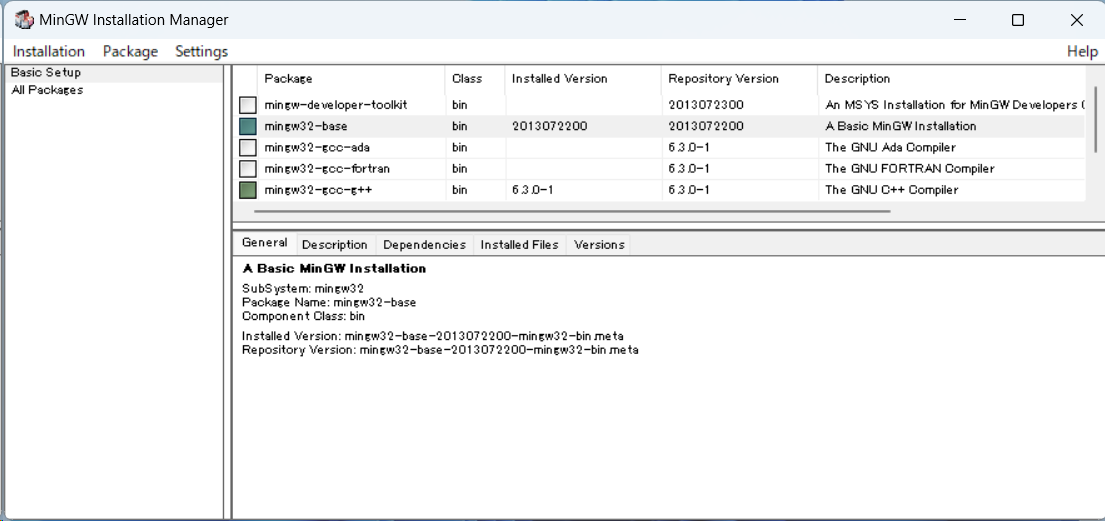
Task: Open the Installation menu
Action: pyautogui.click(x=49, y=51)
